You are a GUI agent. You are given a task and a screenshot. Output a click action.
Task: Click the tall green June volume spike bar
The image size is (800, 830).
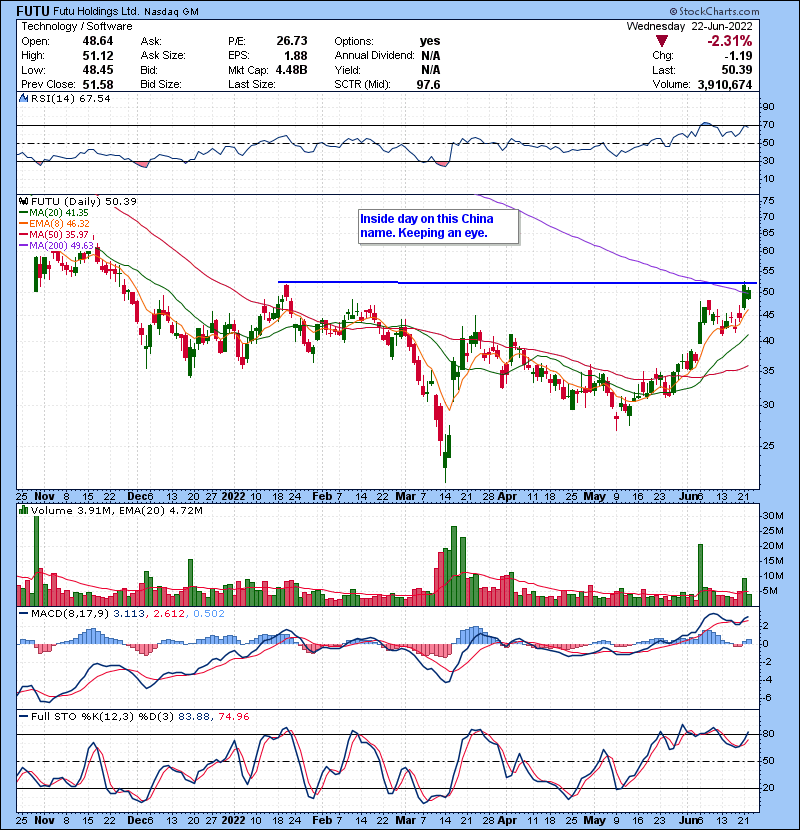click(x=700, y=575)
